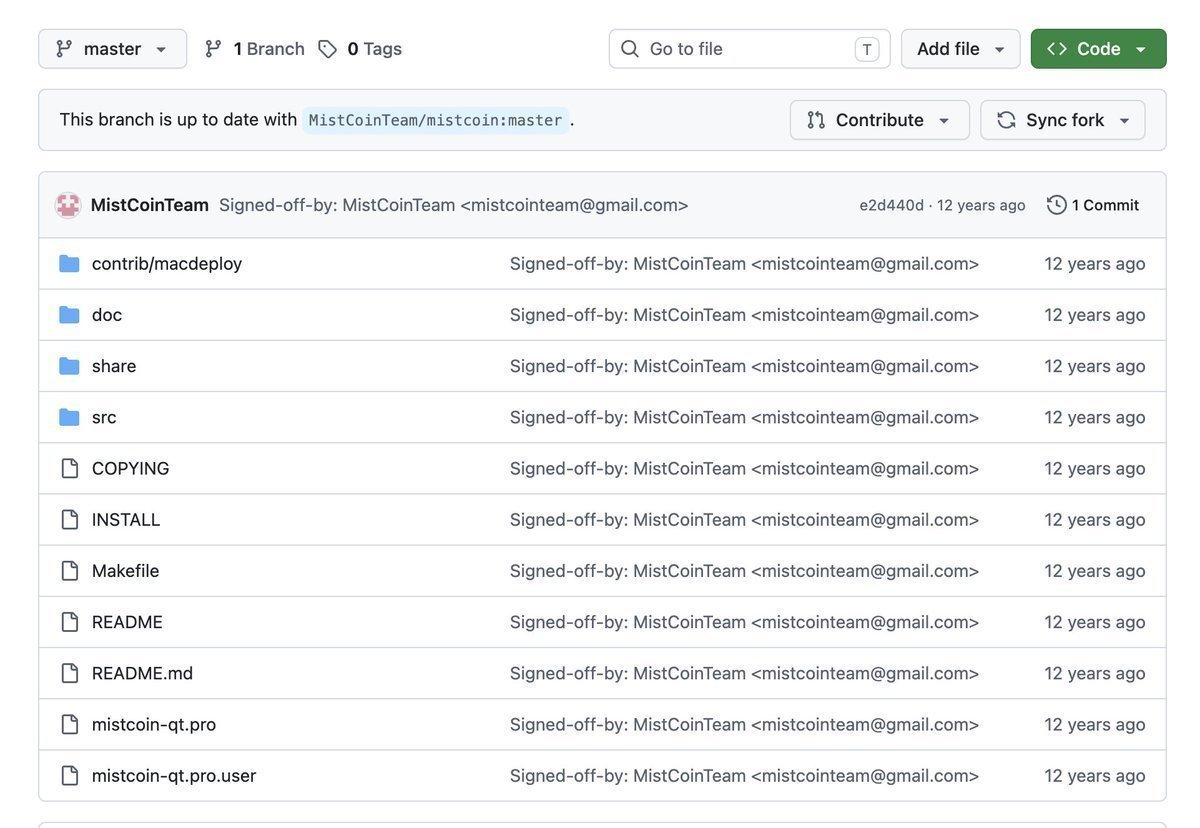Image resolution: width=1200 pixels, height=828 pixels.
Task: Click the branch icon next to 1 Branch
Action: pos(213,49)
